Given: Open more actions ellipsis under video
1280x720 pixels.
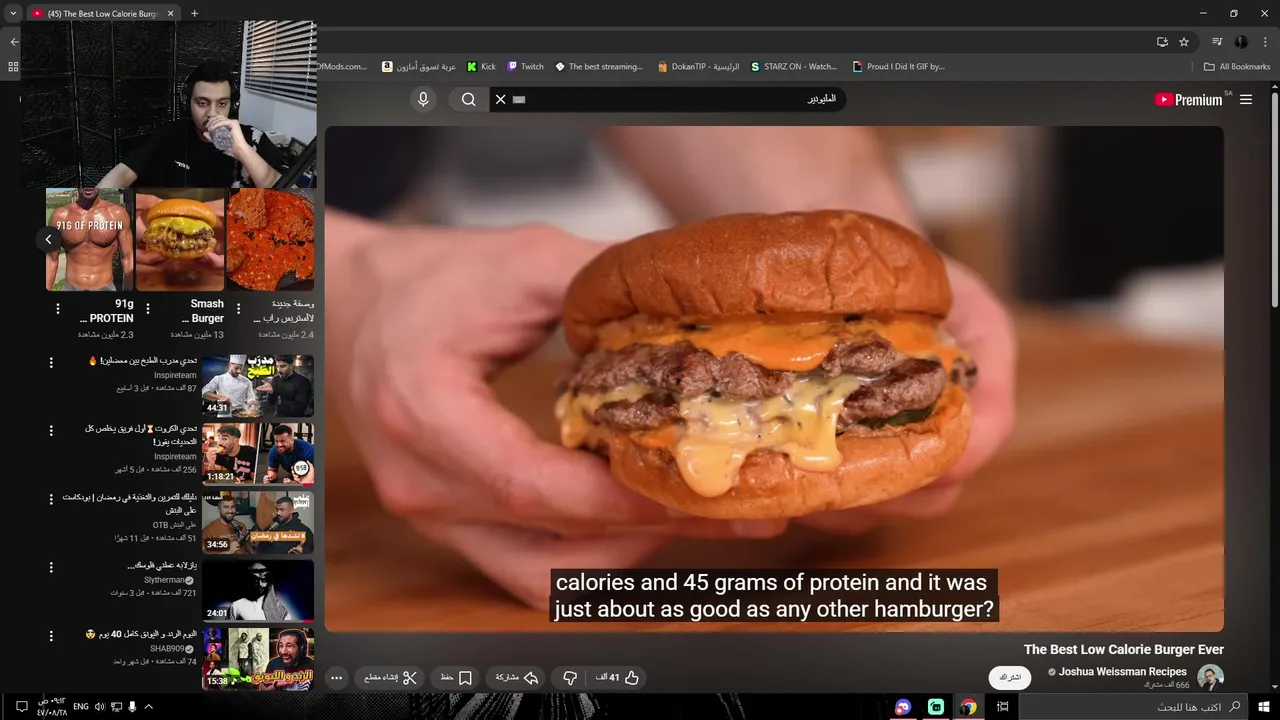Looking at the screenshot, I should point(337,677).
